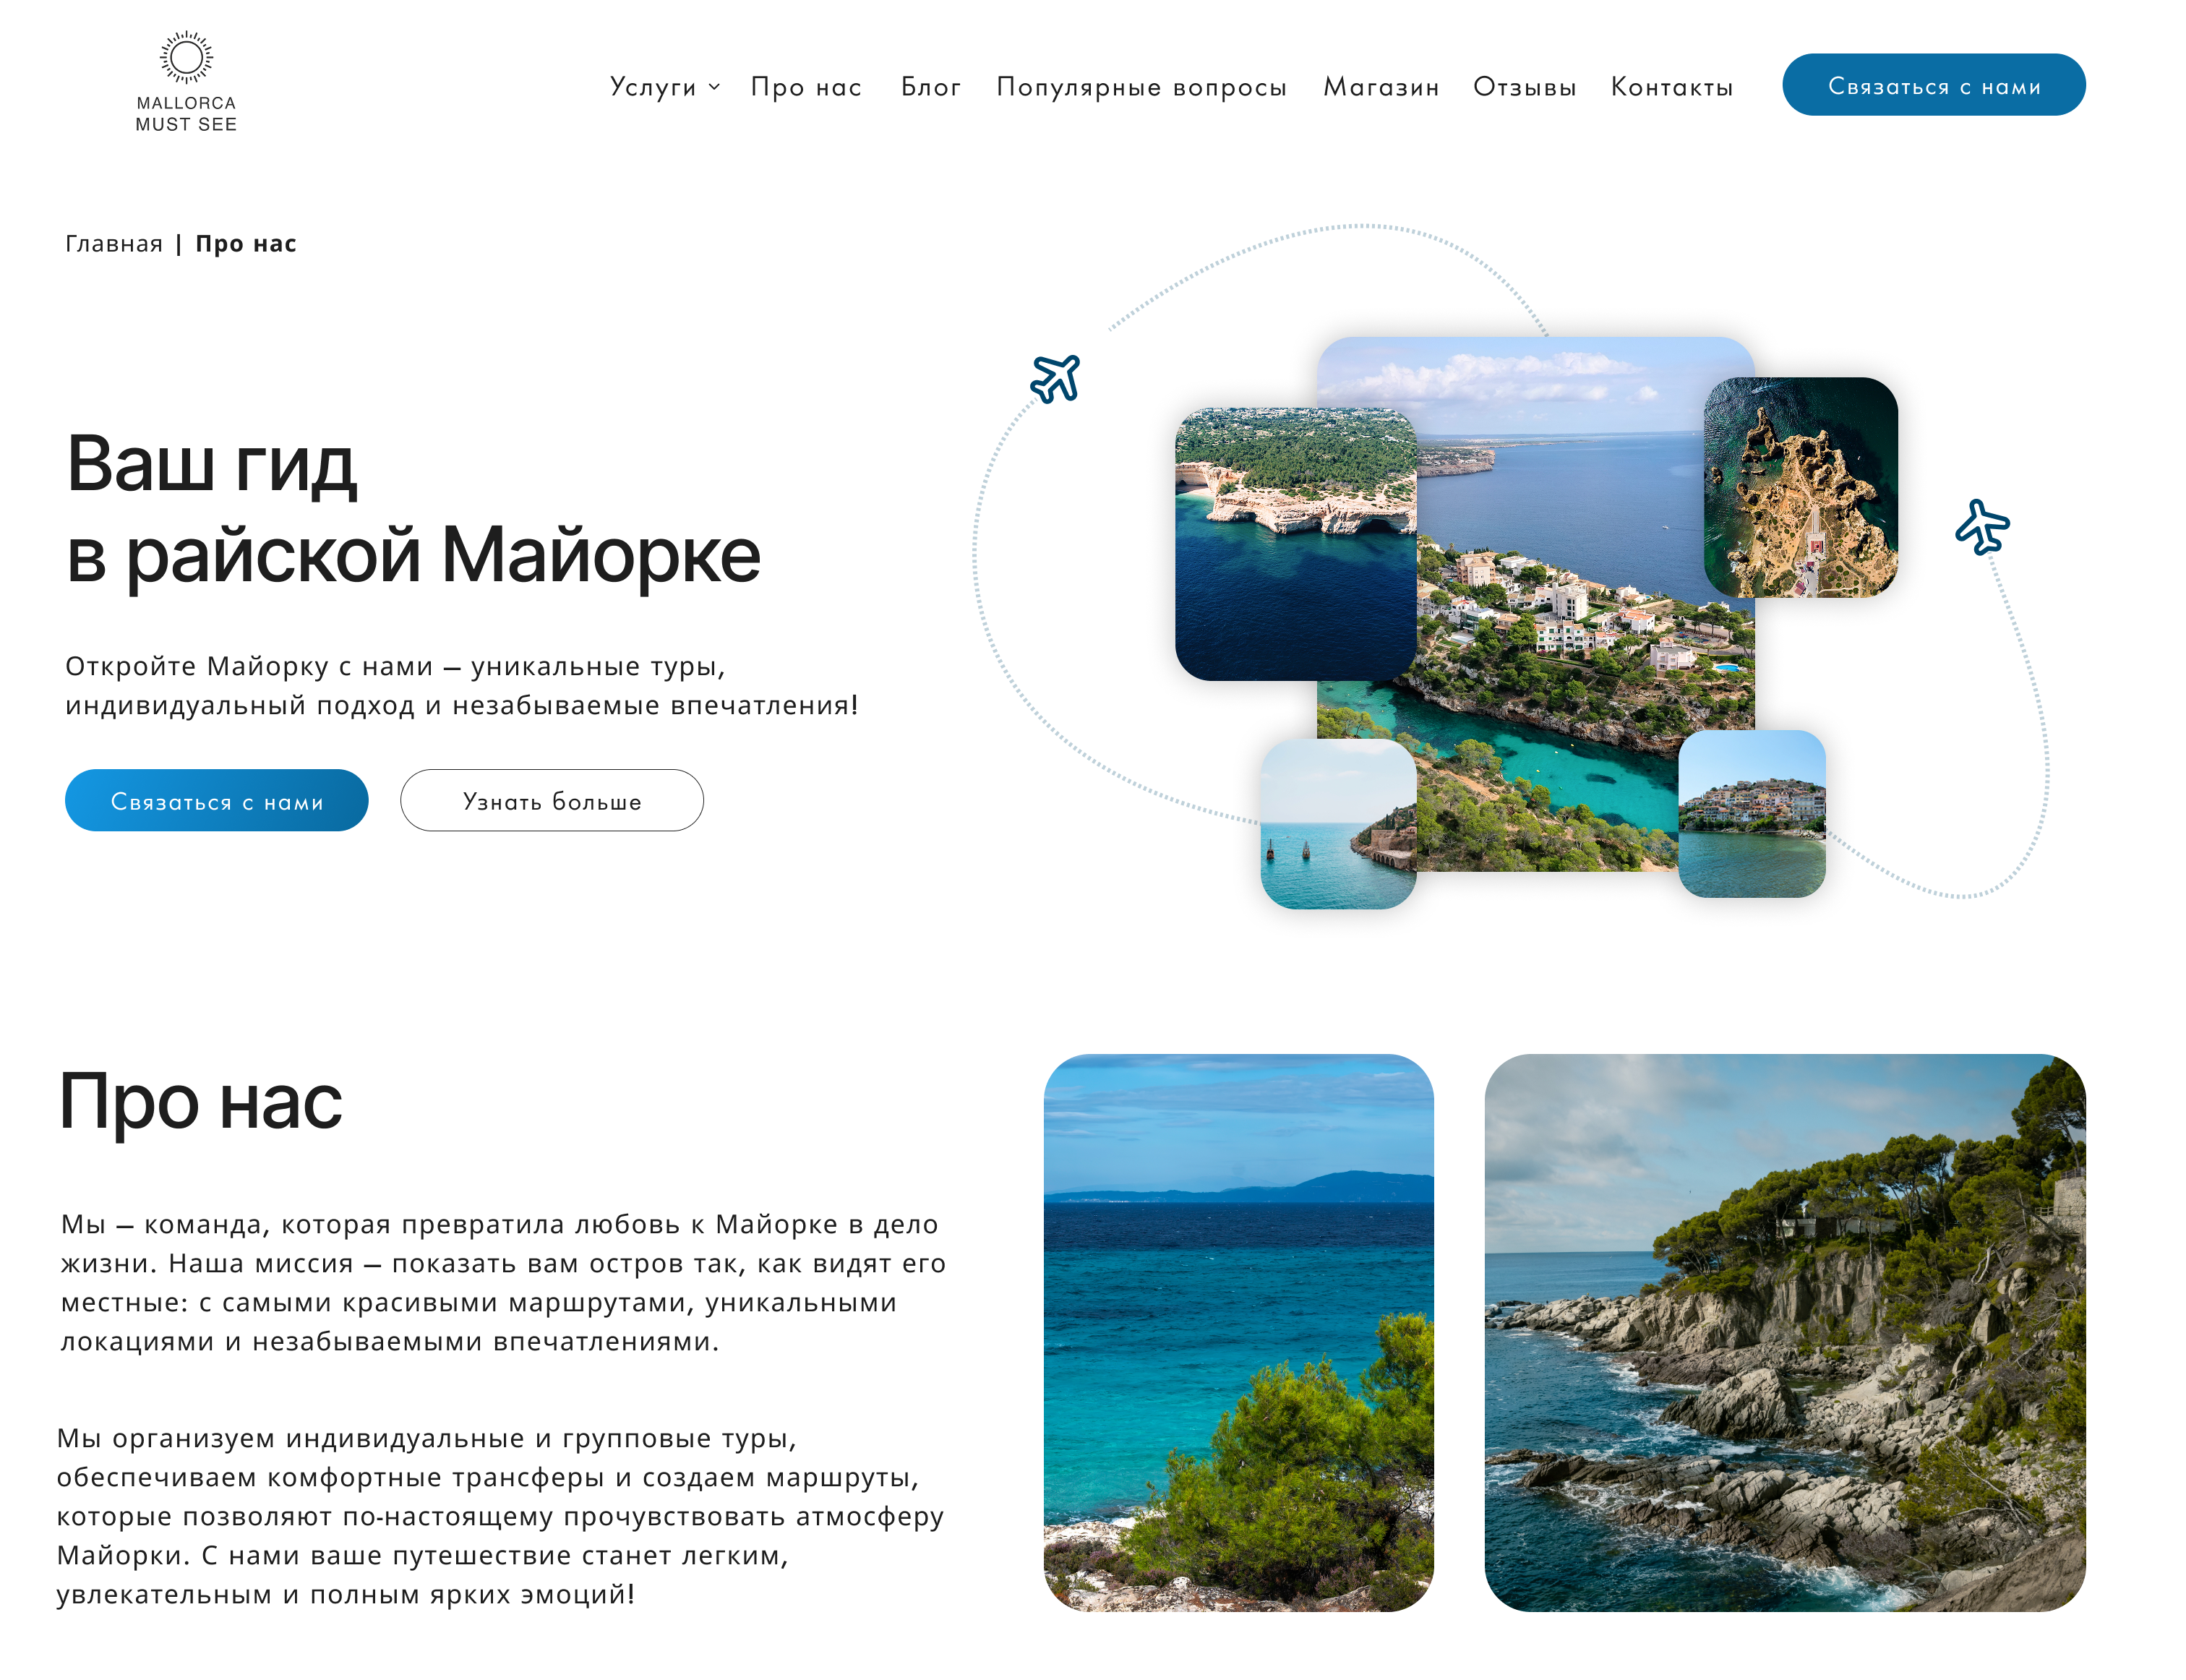This screenshot has width=2186, height=1680.
Task: Open the Про нас menu item
Action: (x=805, y=87)
